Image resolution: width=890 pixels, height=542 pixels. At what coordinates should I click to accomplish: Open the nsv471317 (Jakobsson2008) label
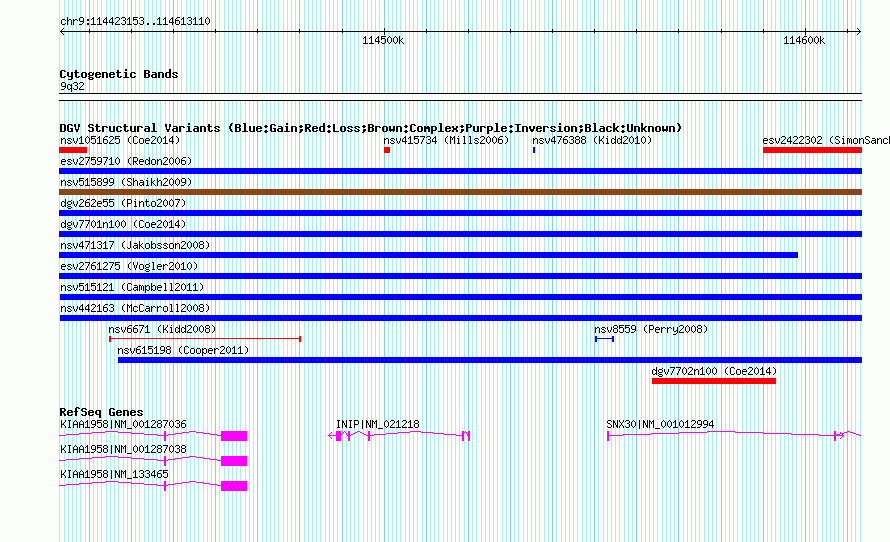[135, 245]
